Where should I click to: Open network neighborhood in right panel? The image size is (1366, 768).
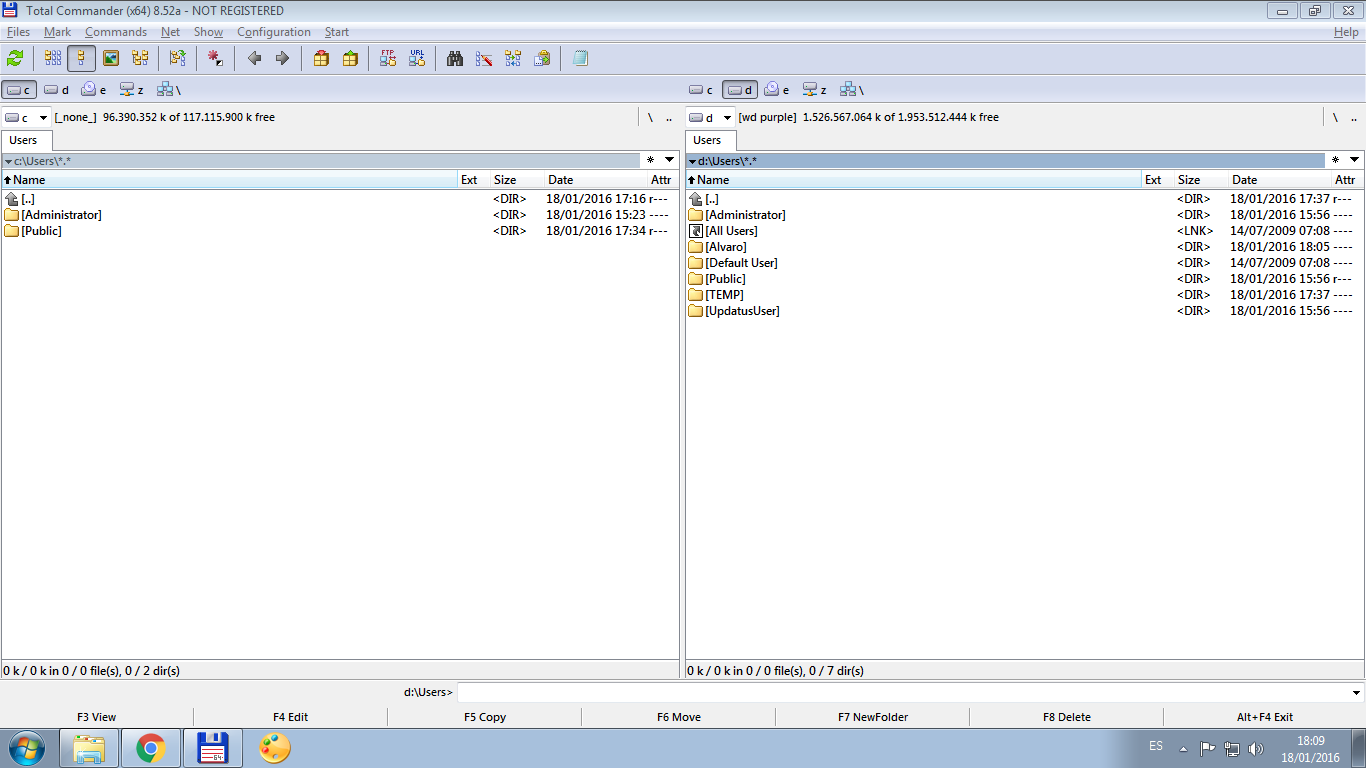point(852,90)
